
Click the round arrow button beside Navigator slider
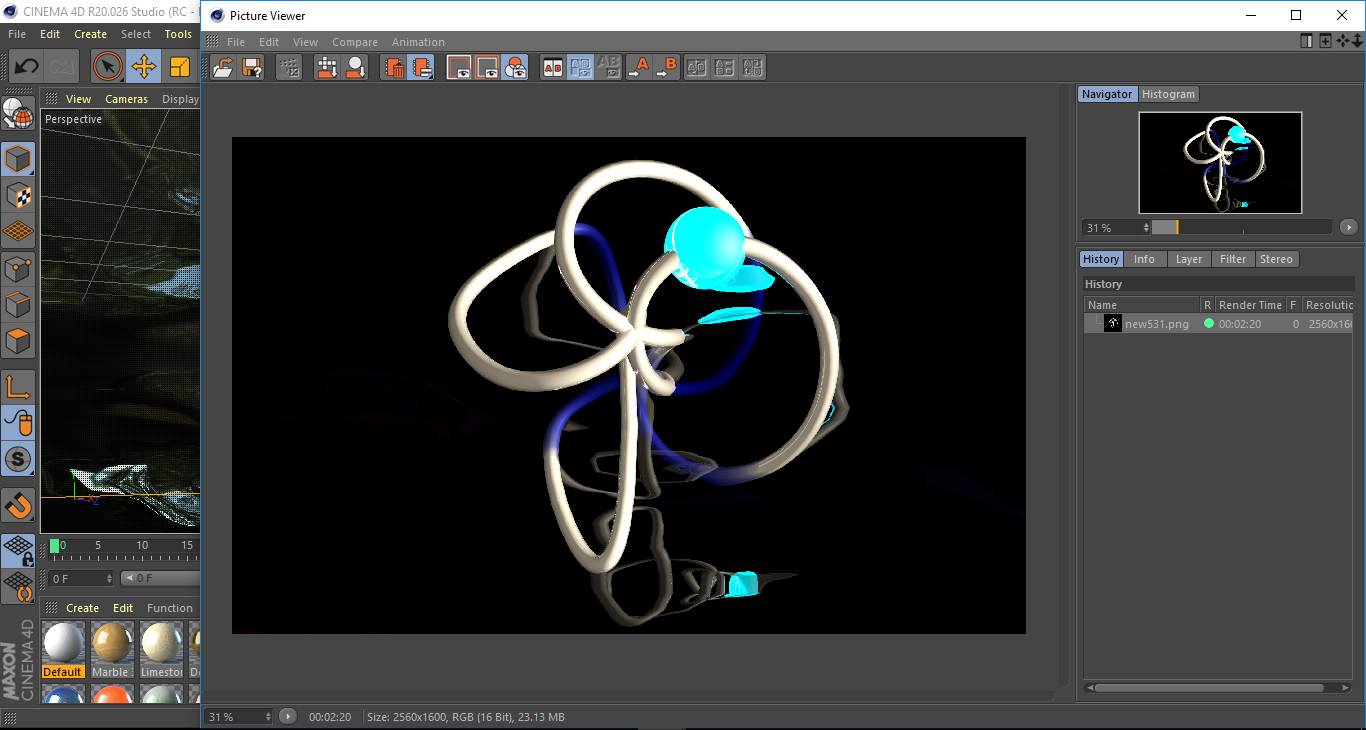pyautogui.click(x=1349, y=227)
